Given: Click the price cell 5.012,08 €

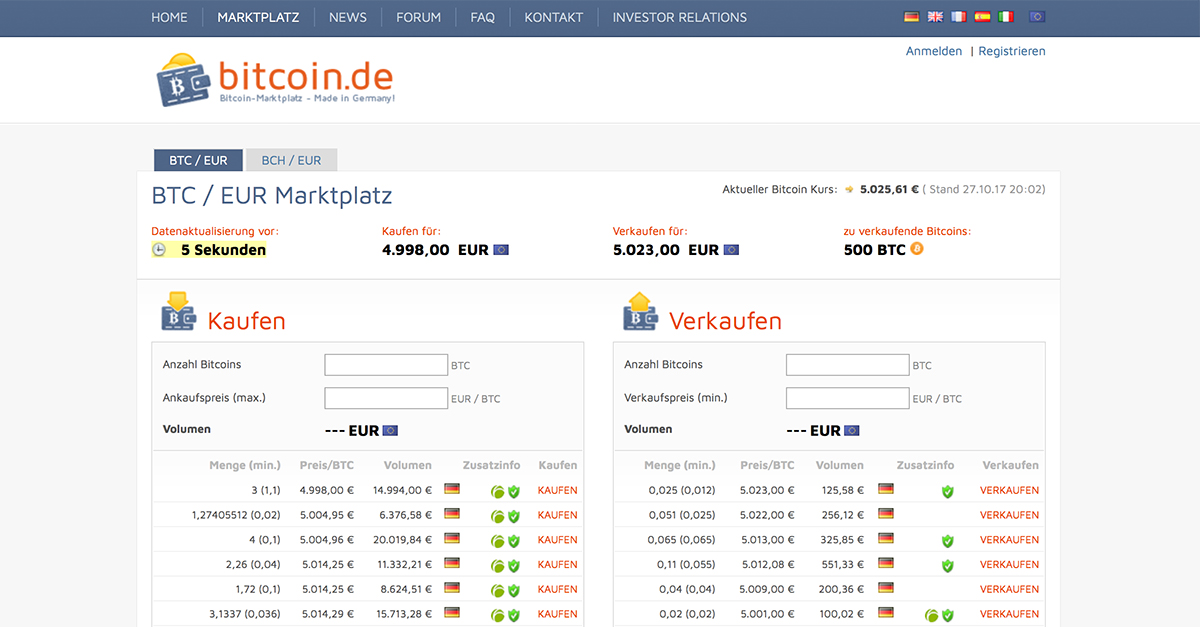Looking at the screenshot, I should (767, 564).
